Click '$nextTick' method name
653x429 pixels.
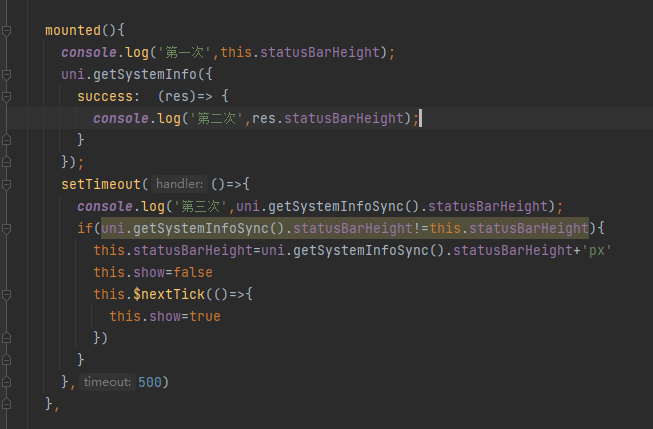(x=169, y=294)
